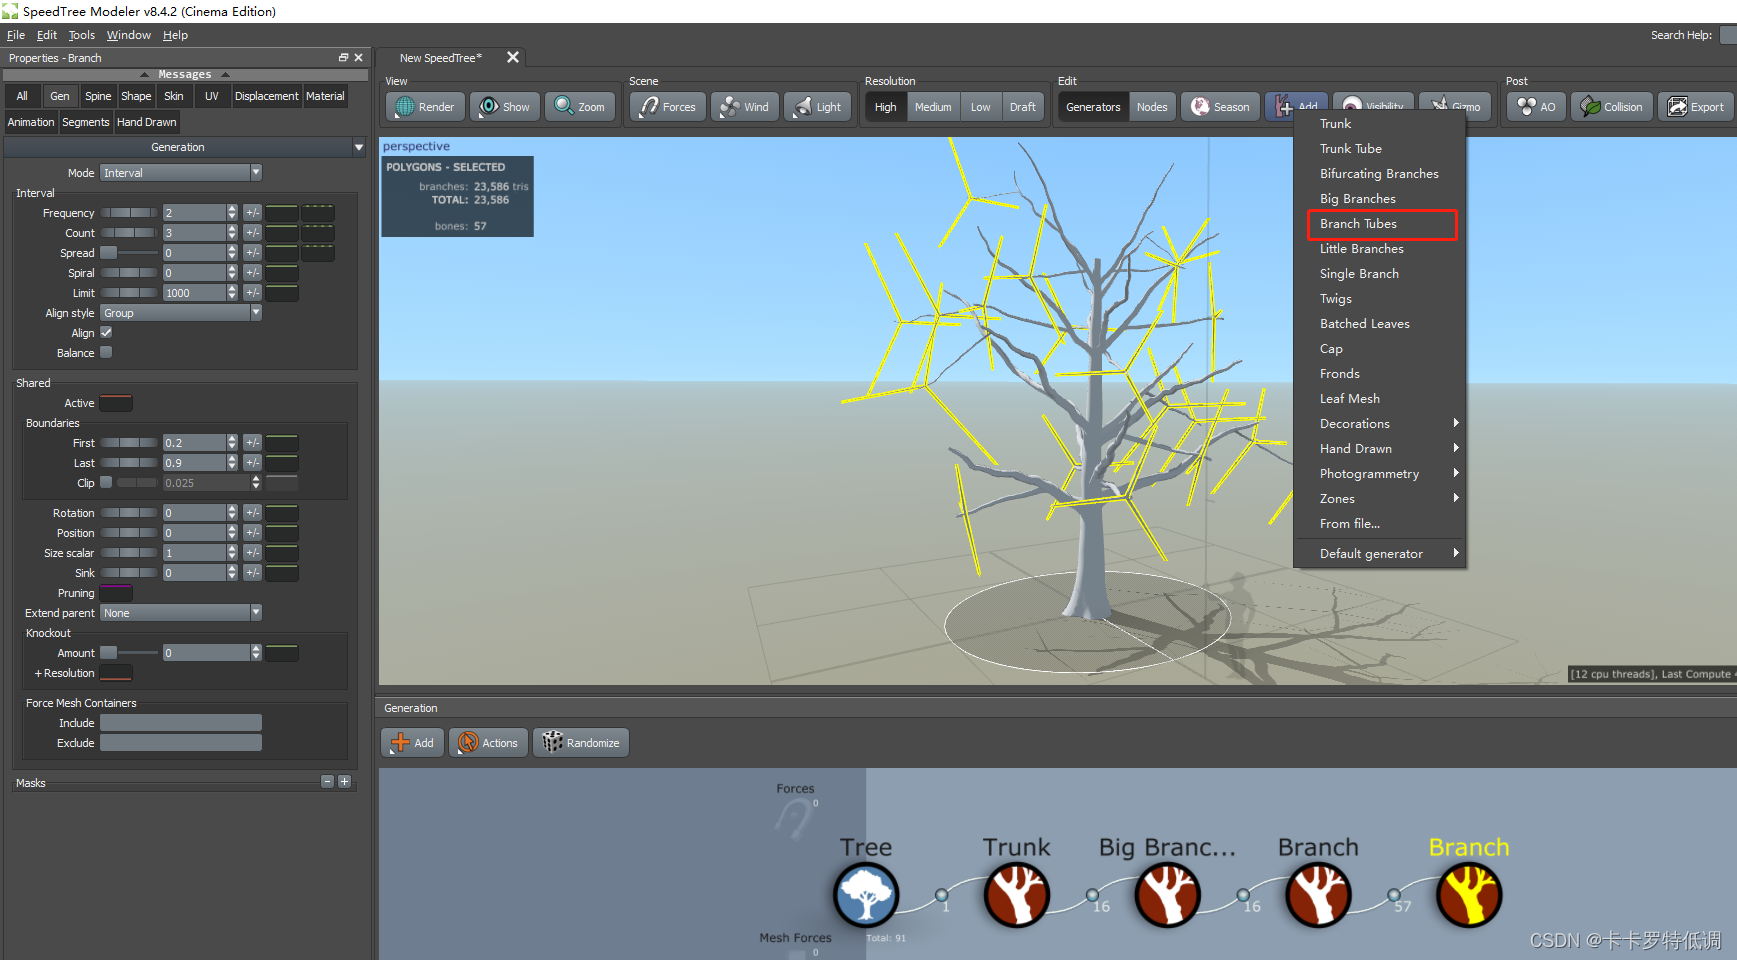Switch to the Spine properties tab
The width and height of the screenshot is (1737, 960).
[x=98, y=96]
